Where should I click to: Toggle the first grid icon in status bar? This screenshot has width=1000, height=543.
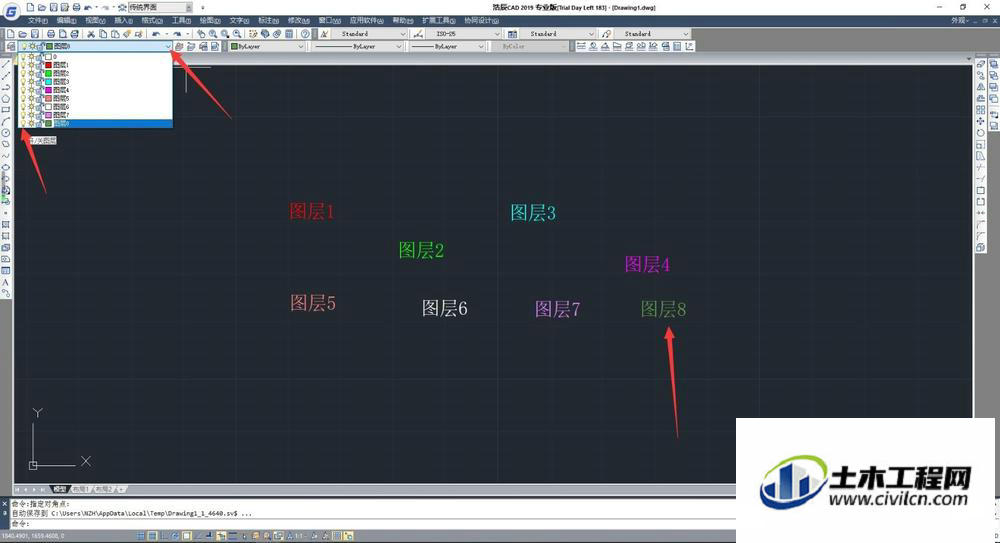(141, 536)
